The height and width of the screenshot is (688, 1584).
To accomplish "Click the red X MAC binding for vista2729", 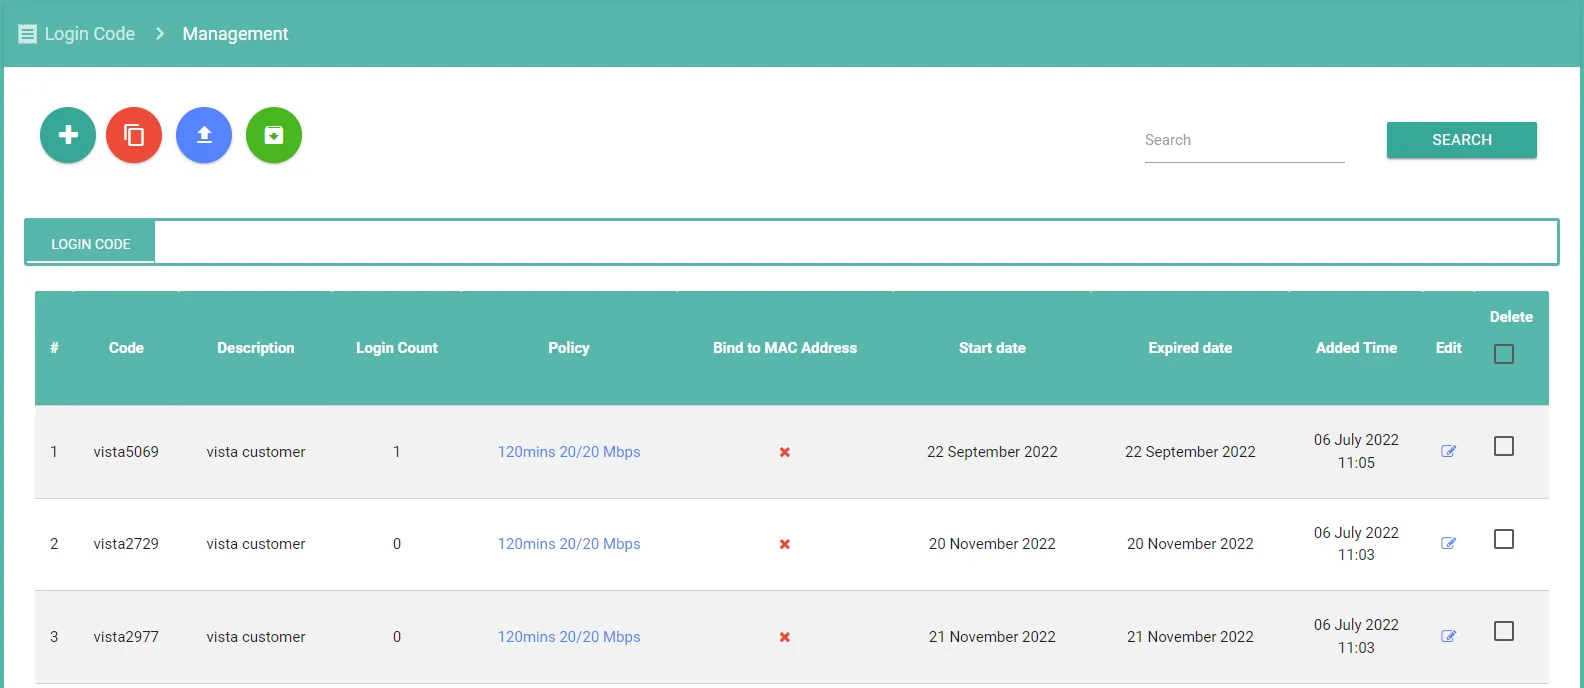I will (785, 544).
